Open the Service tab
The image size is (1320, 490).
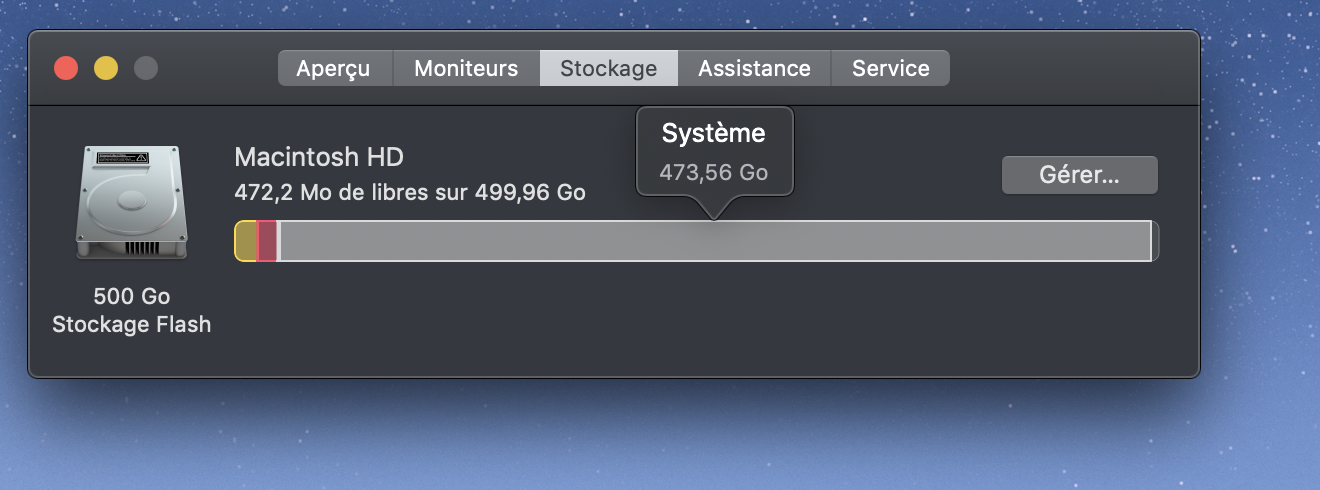(890, 68)
